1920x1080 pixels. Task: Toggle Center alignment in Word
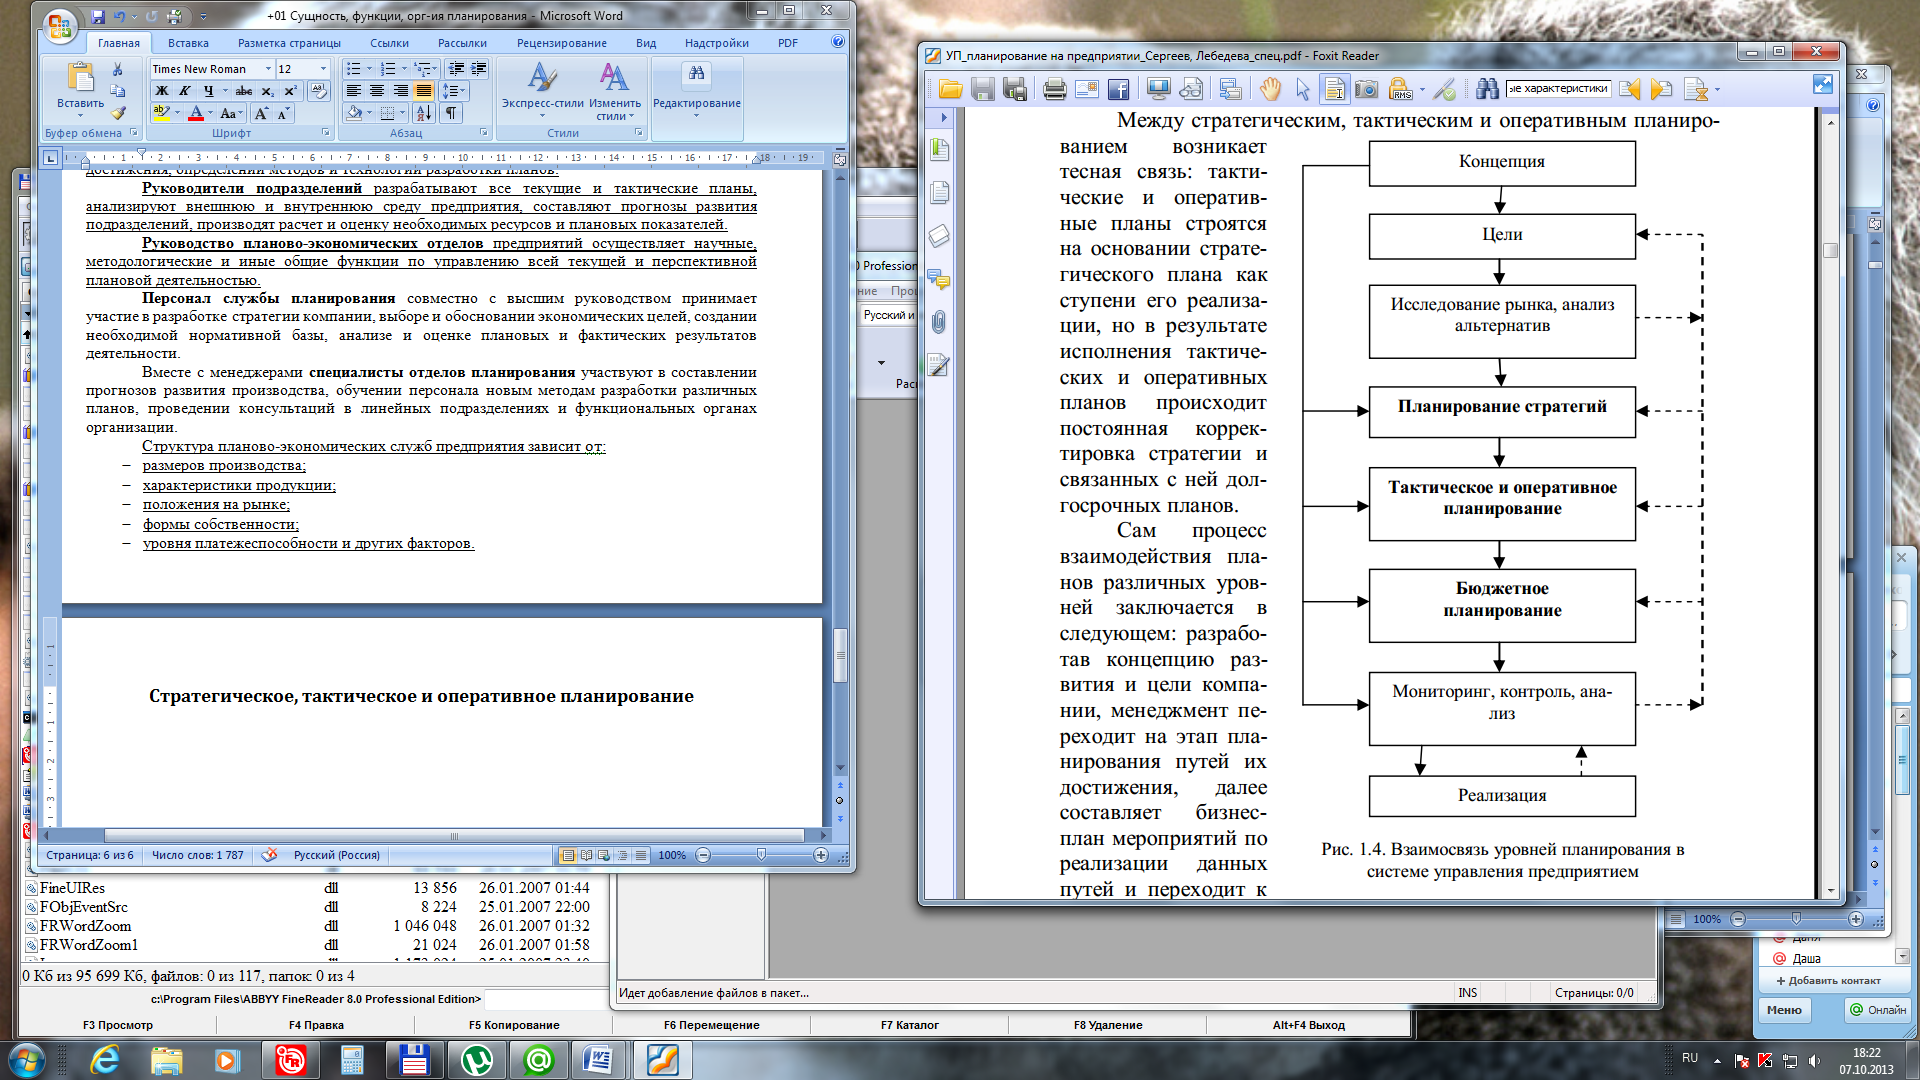click(x=377, y=91)
